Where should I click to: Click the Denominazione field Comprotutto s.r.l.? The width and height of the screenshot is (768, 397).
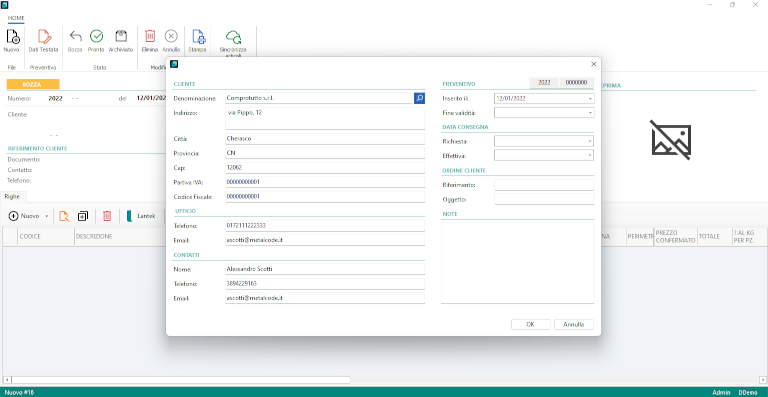pyautogui.click(x=319, y=98)
